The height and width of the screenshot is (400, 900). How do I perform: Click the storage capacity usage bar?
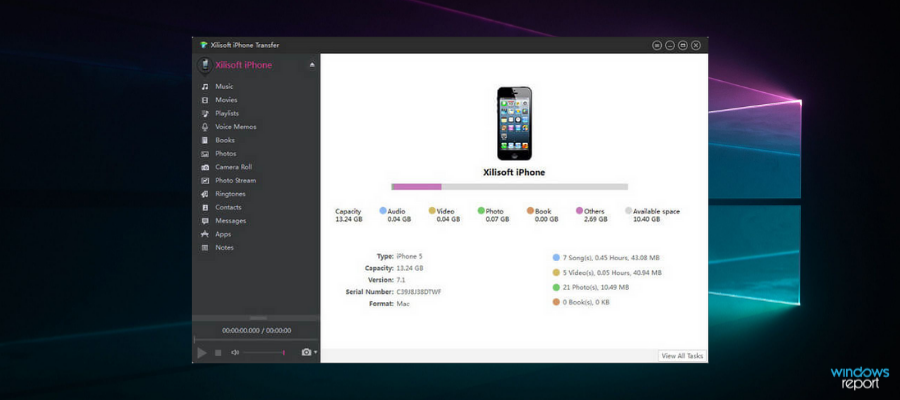pyautogui.click(x=510, y=187)
